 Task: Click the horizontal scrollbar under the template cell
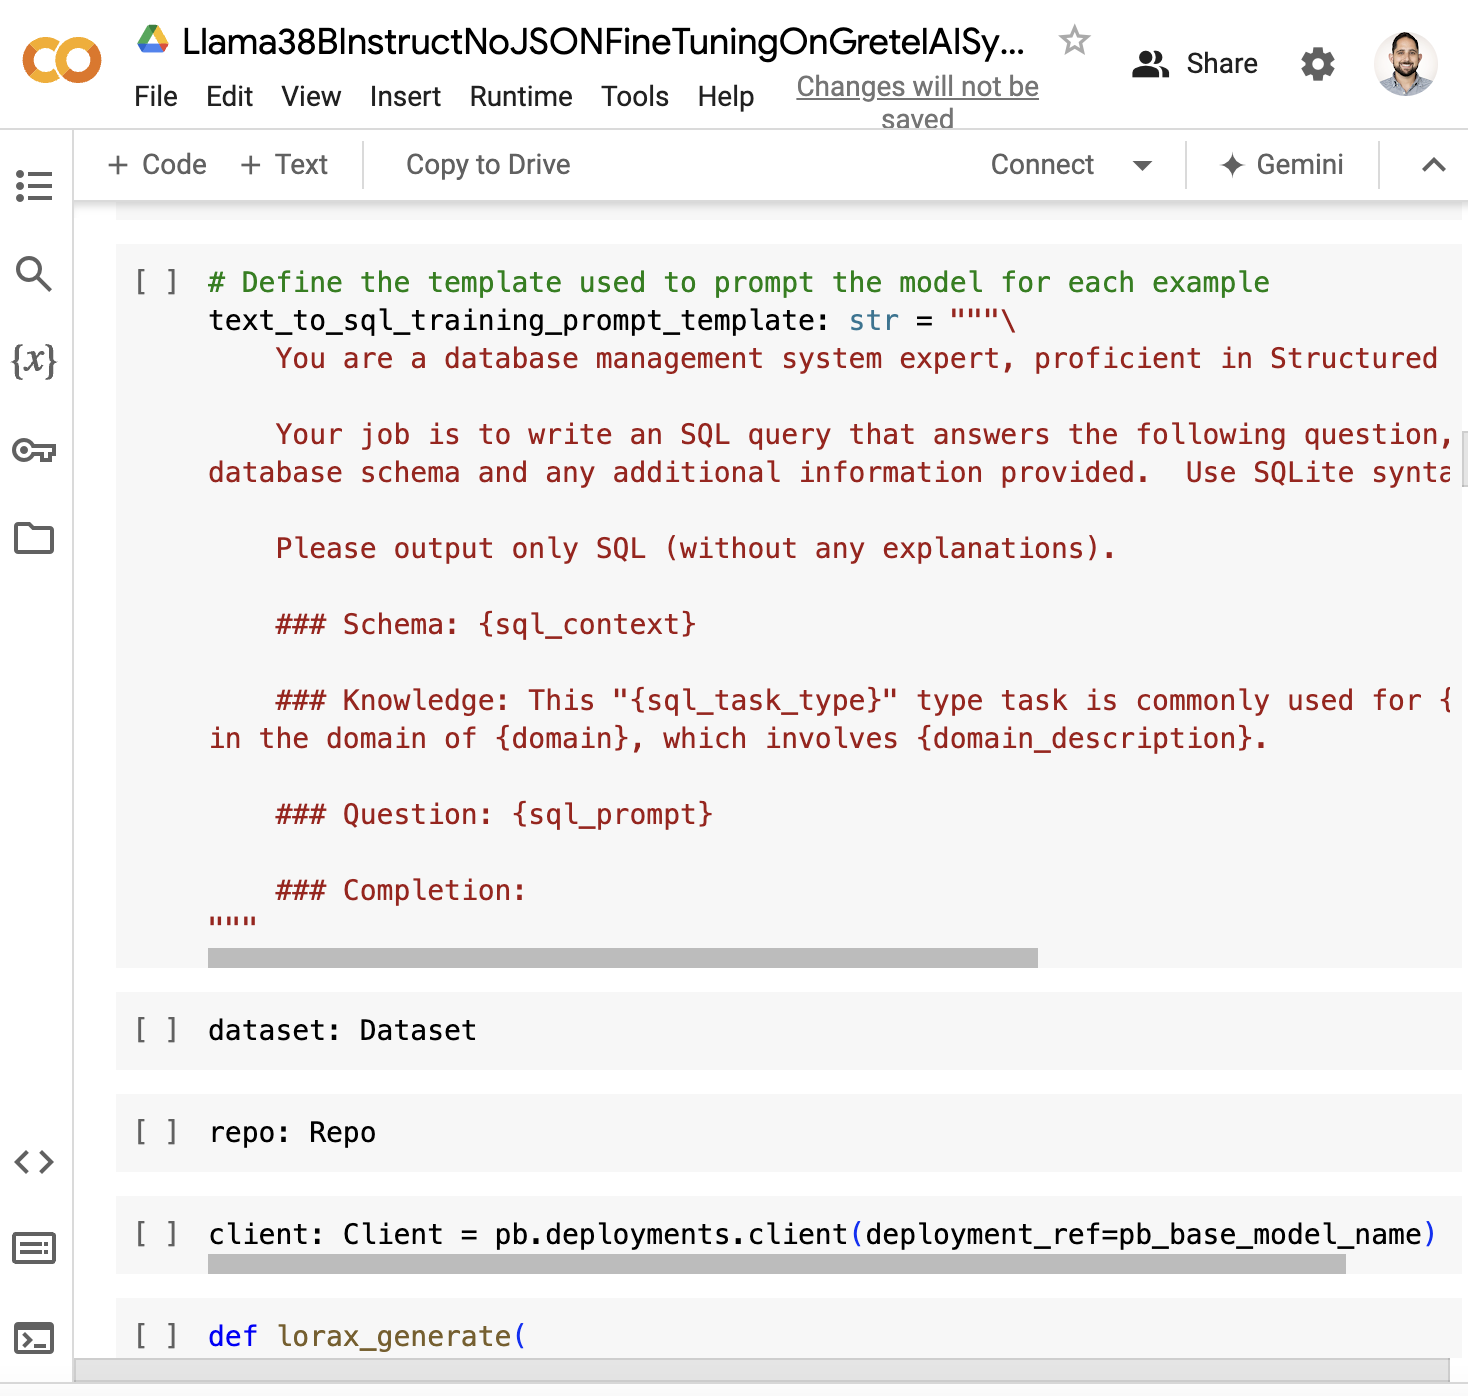[620, 958]
